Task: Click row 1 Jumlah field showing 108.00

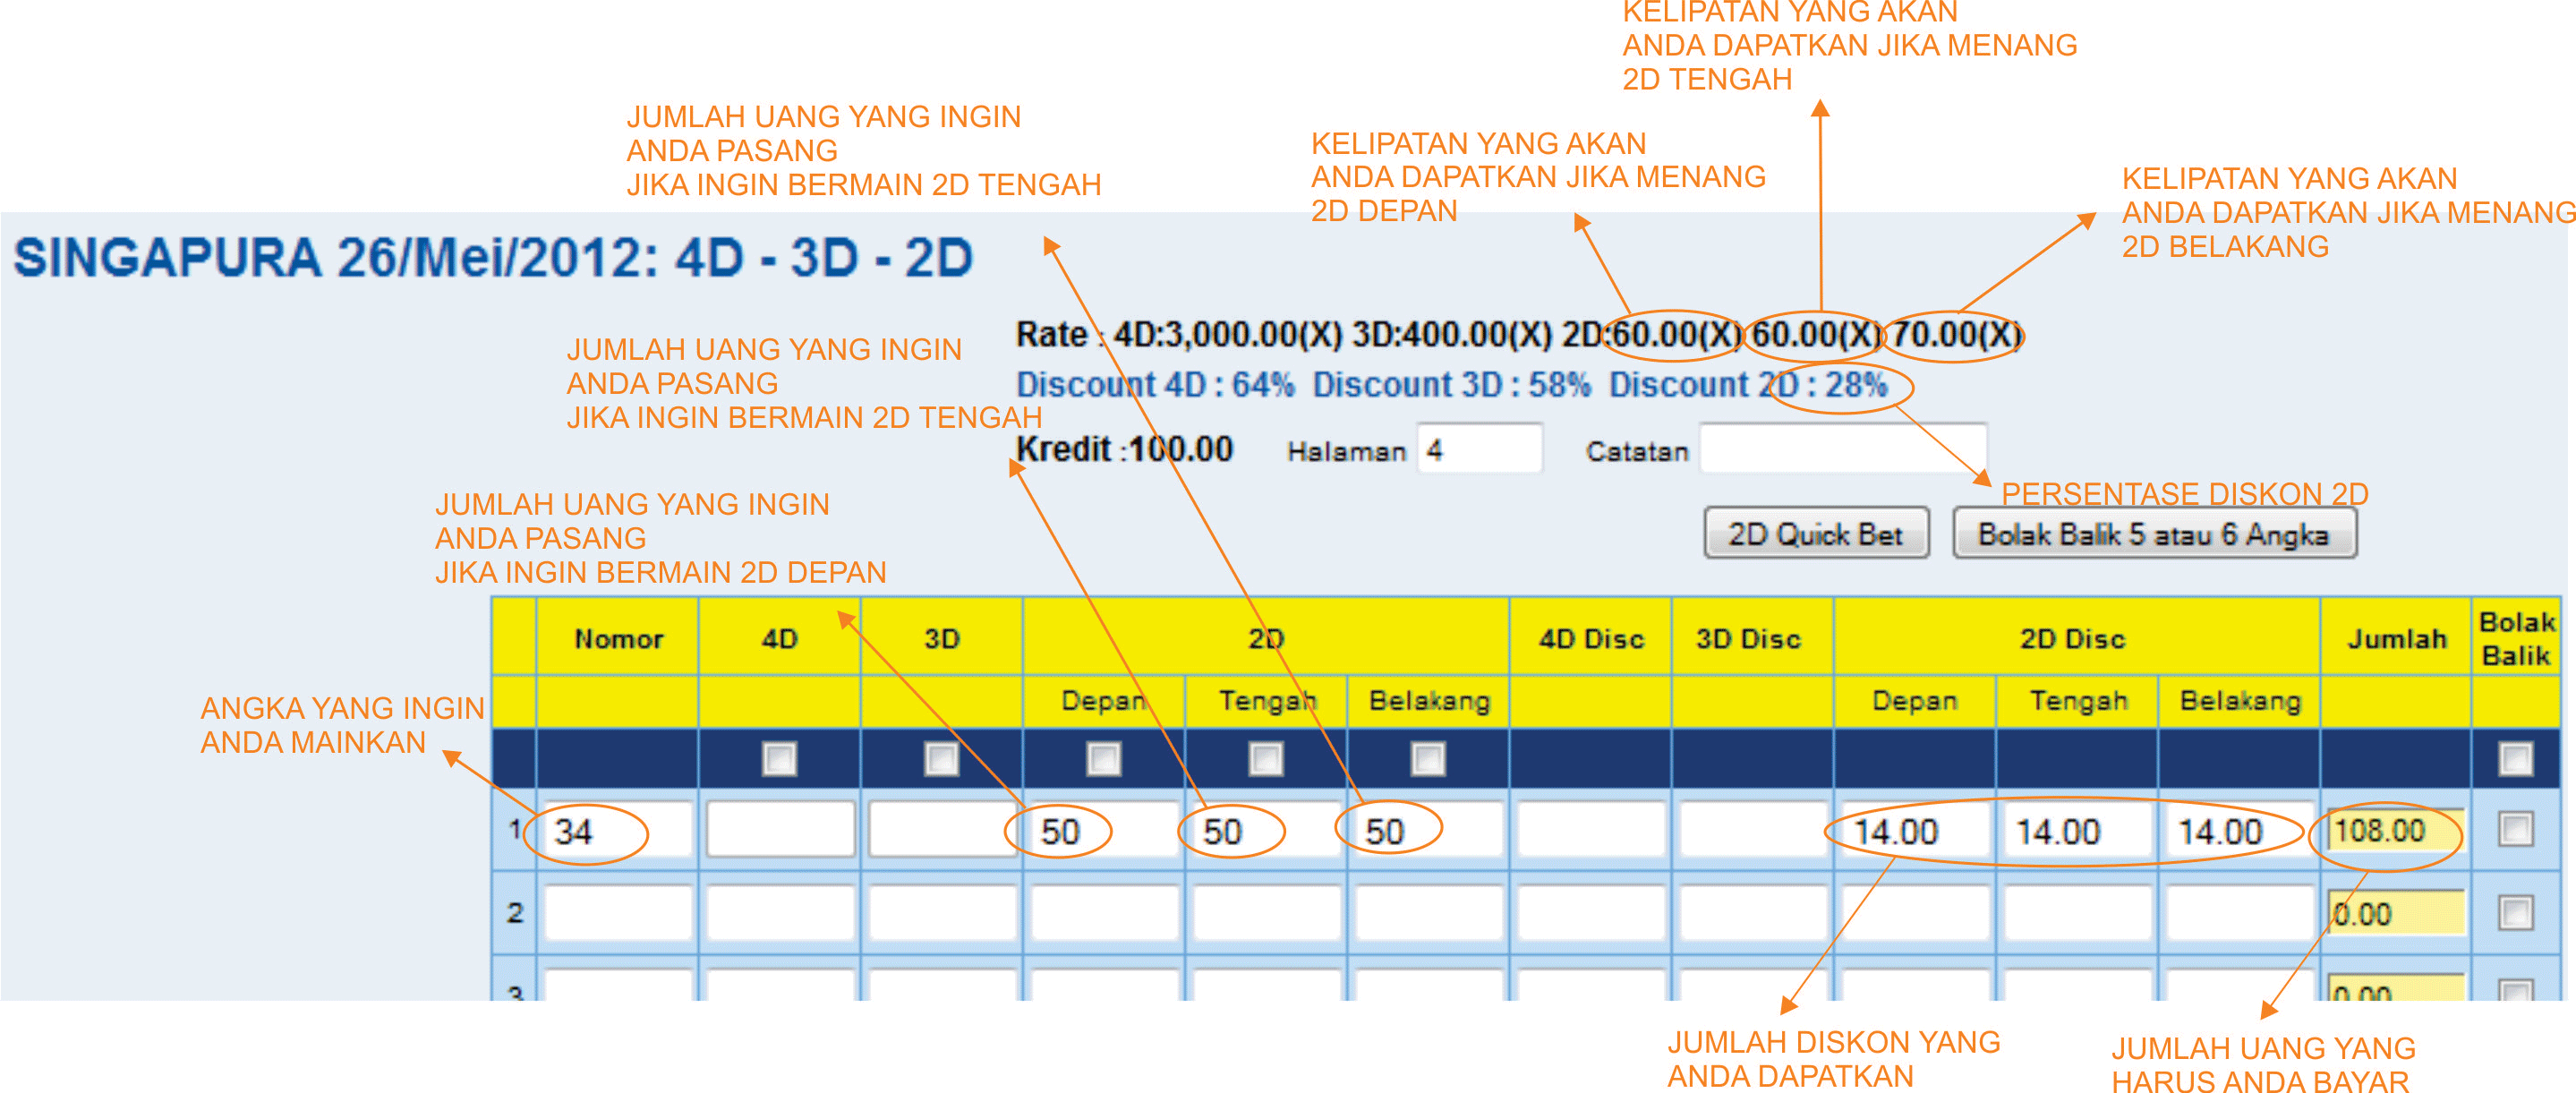Action: (2395, 830)
